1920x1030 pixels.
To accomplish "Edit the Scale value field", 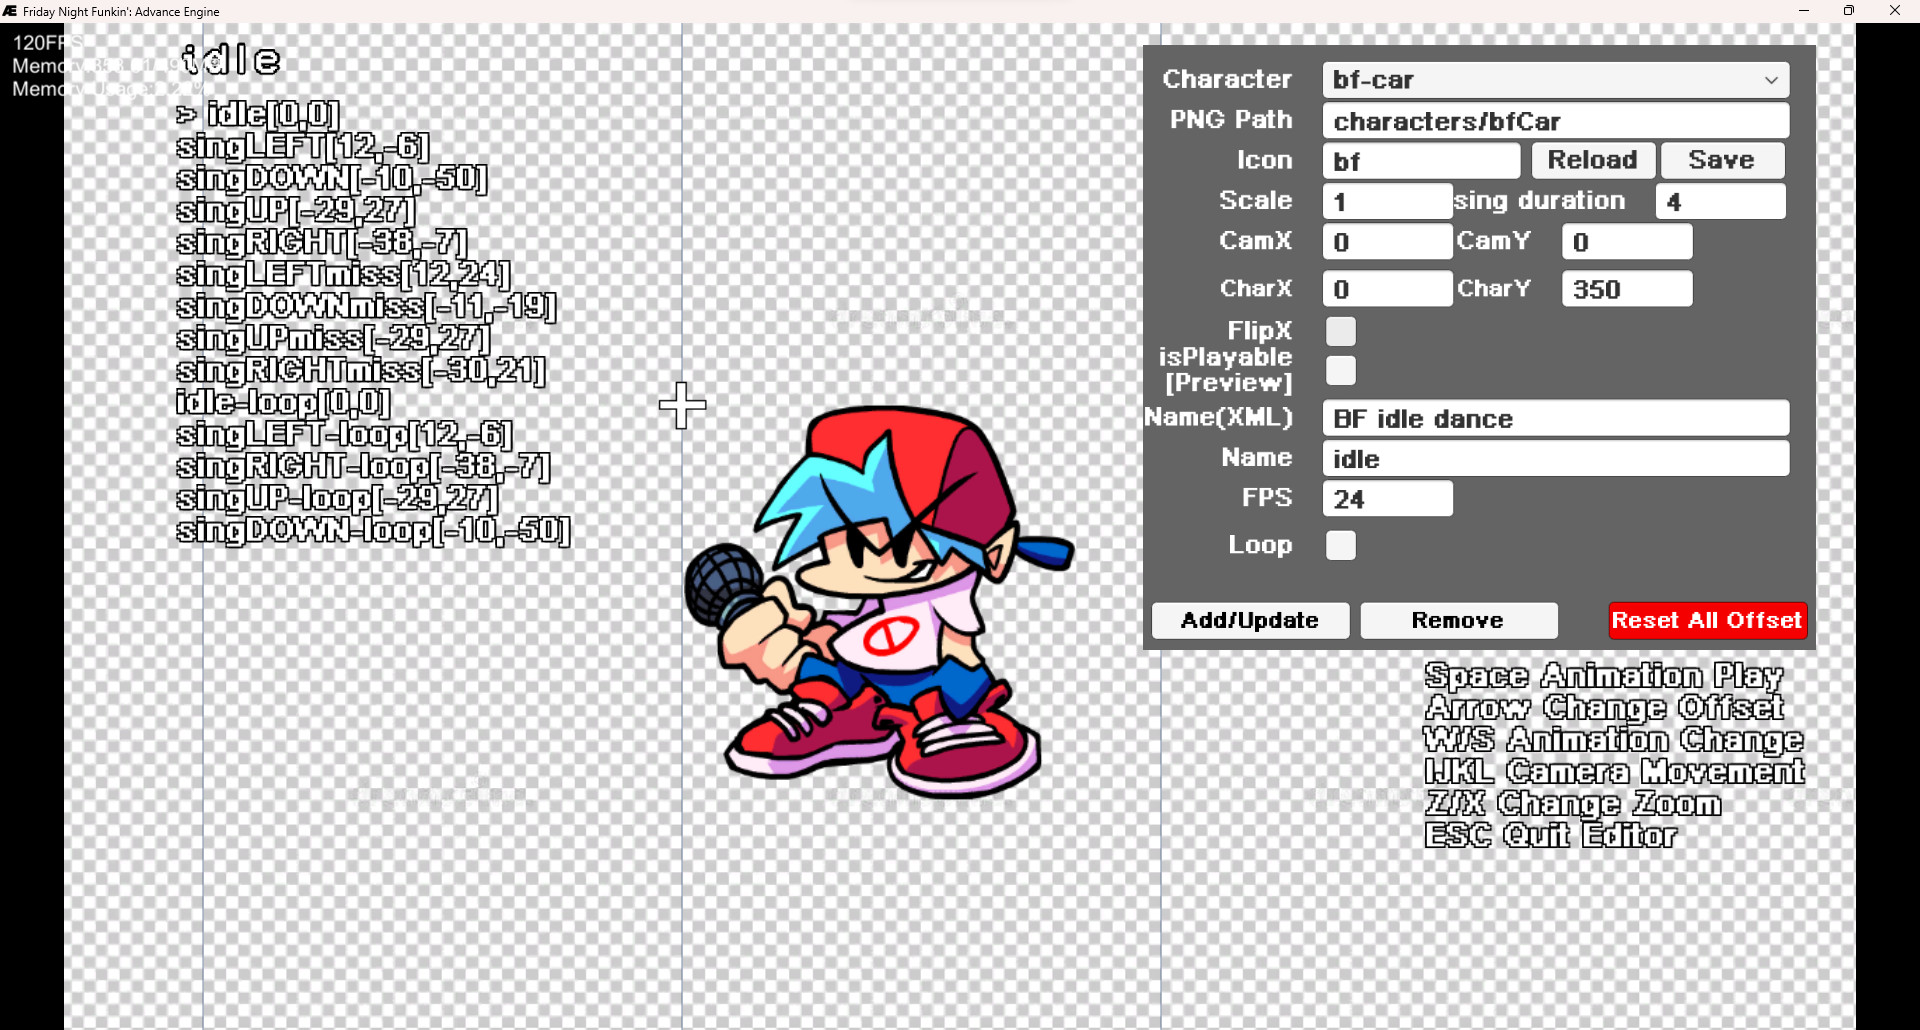I will (x=1386, y=200).
